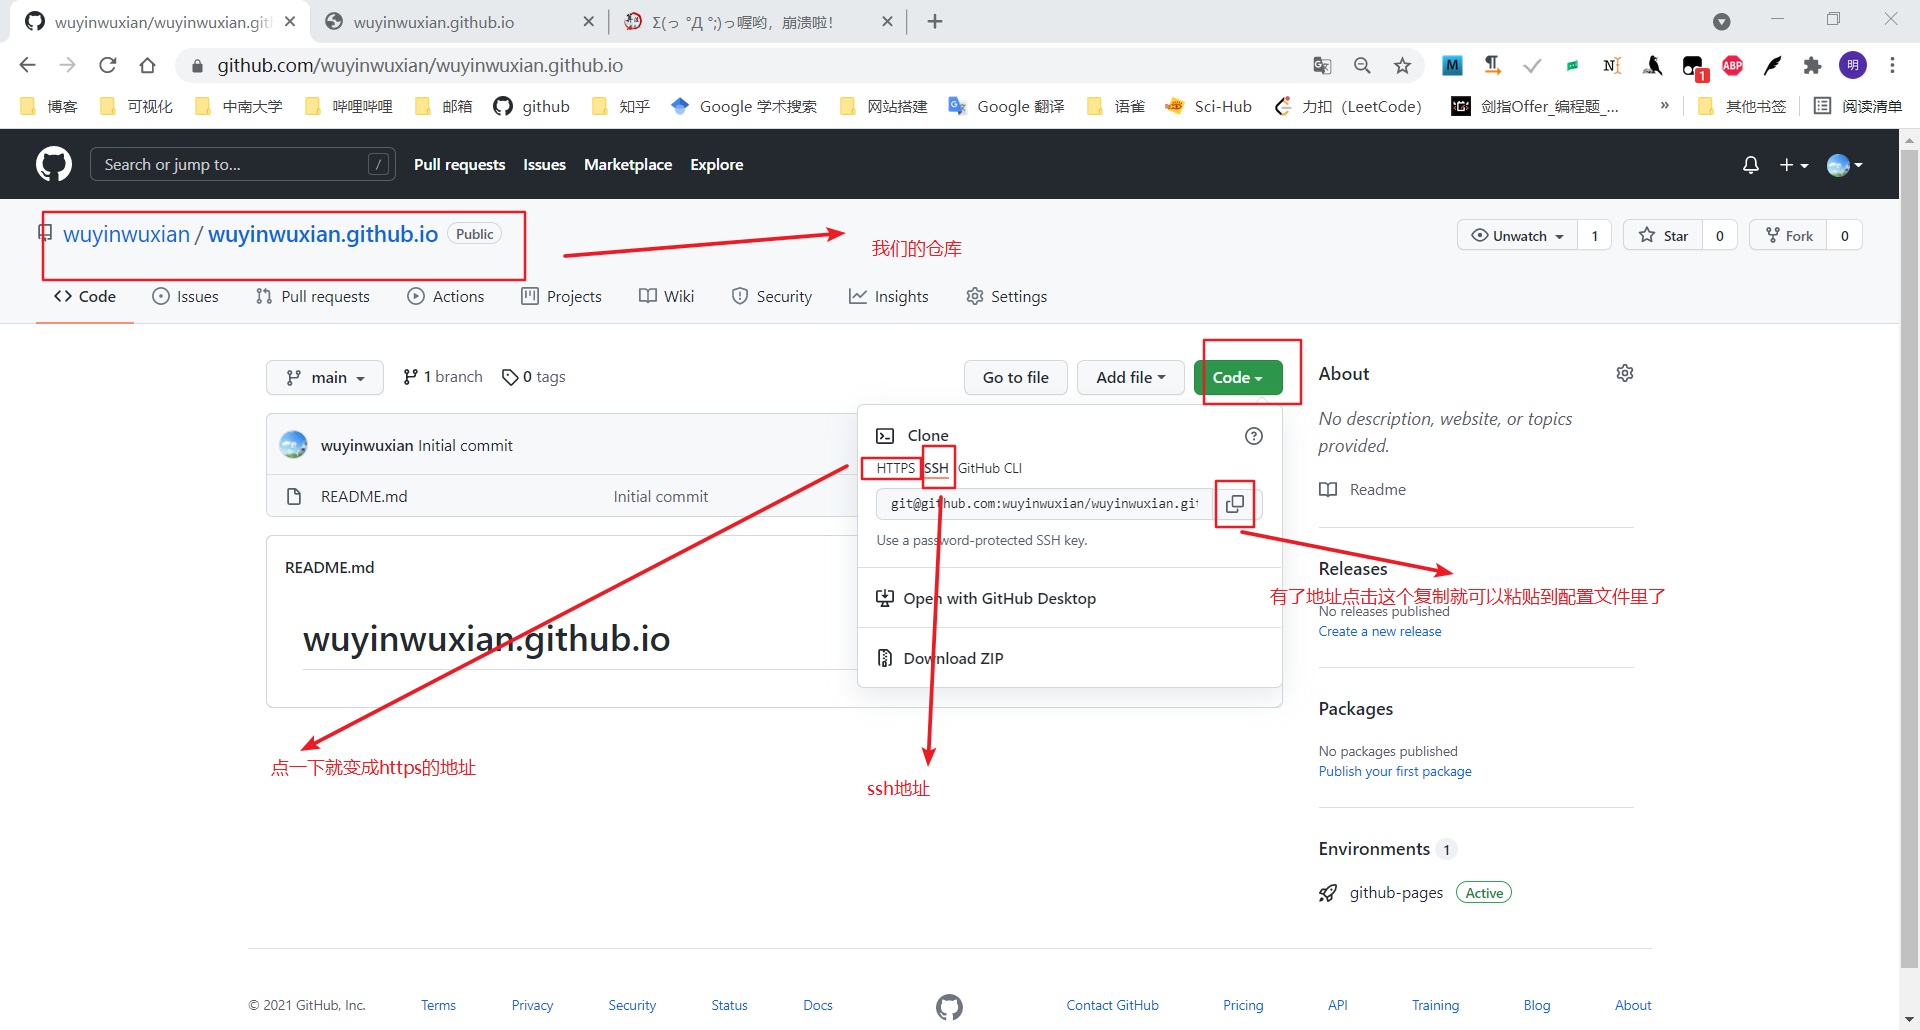Fork this repository

[x=1789, y=236]
